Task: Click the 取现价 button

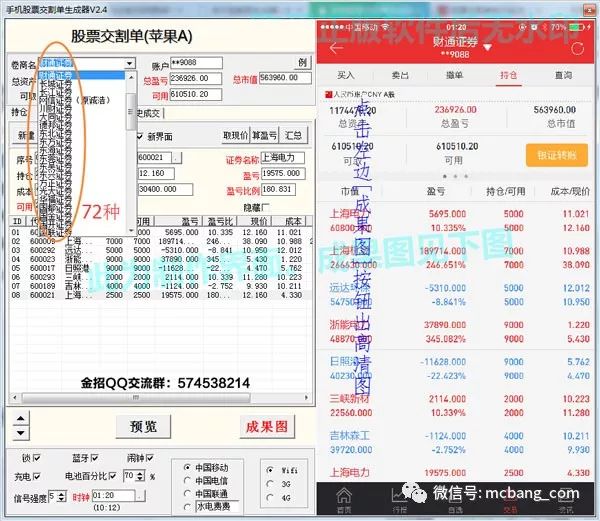Action: [x=236, y=135]
